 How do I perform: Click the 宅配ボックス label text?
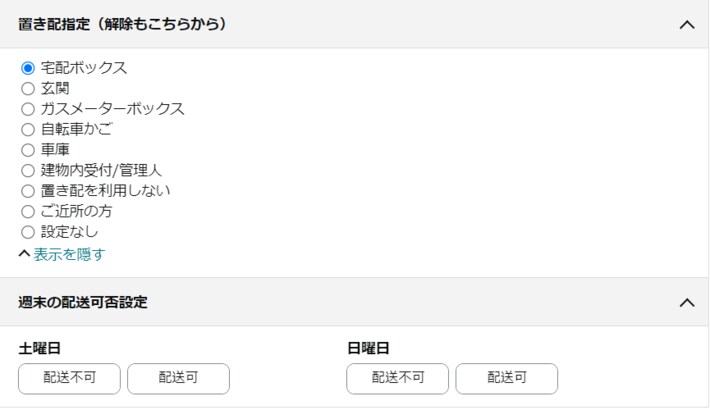point(84,68)
